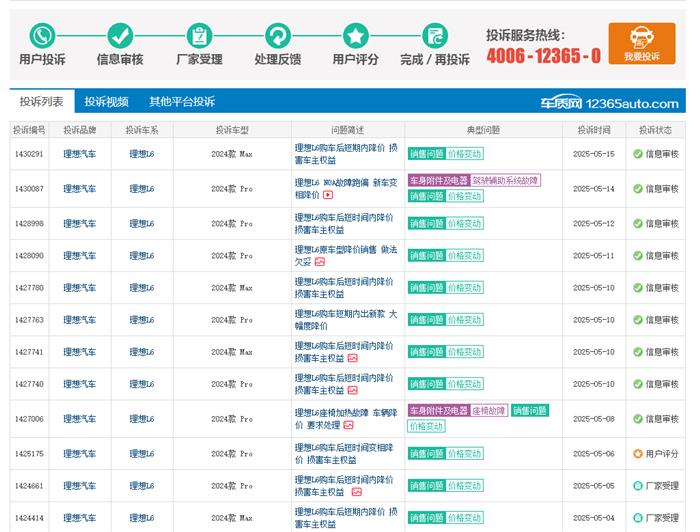This screenshot has height=532, width=700.
Task: Click 2024款 Max in row 1427741
Action: click(232, 352)
